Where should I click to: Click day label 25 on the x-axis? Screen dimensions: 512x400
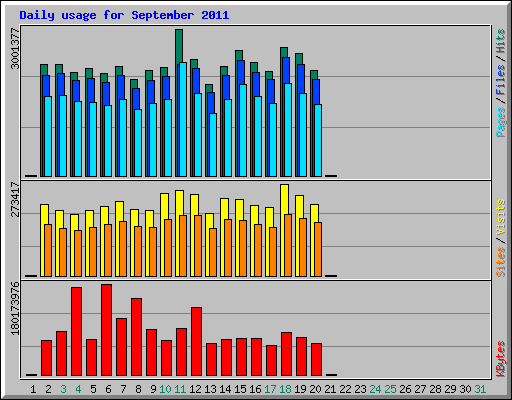(x=390, y=389)
